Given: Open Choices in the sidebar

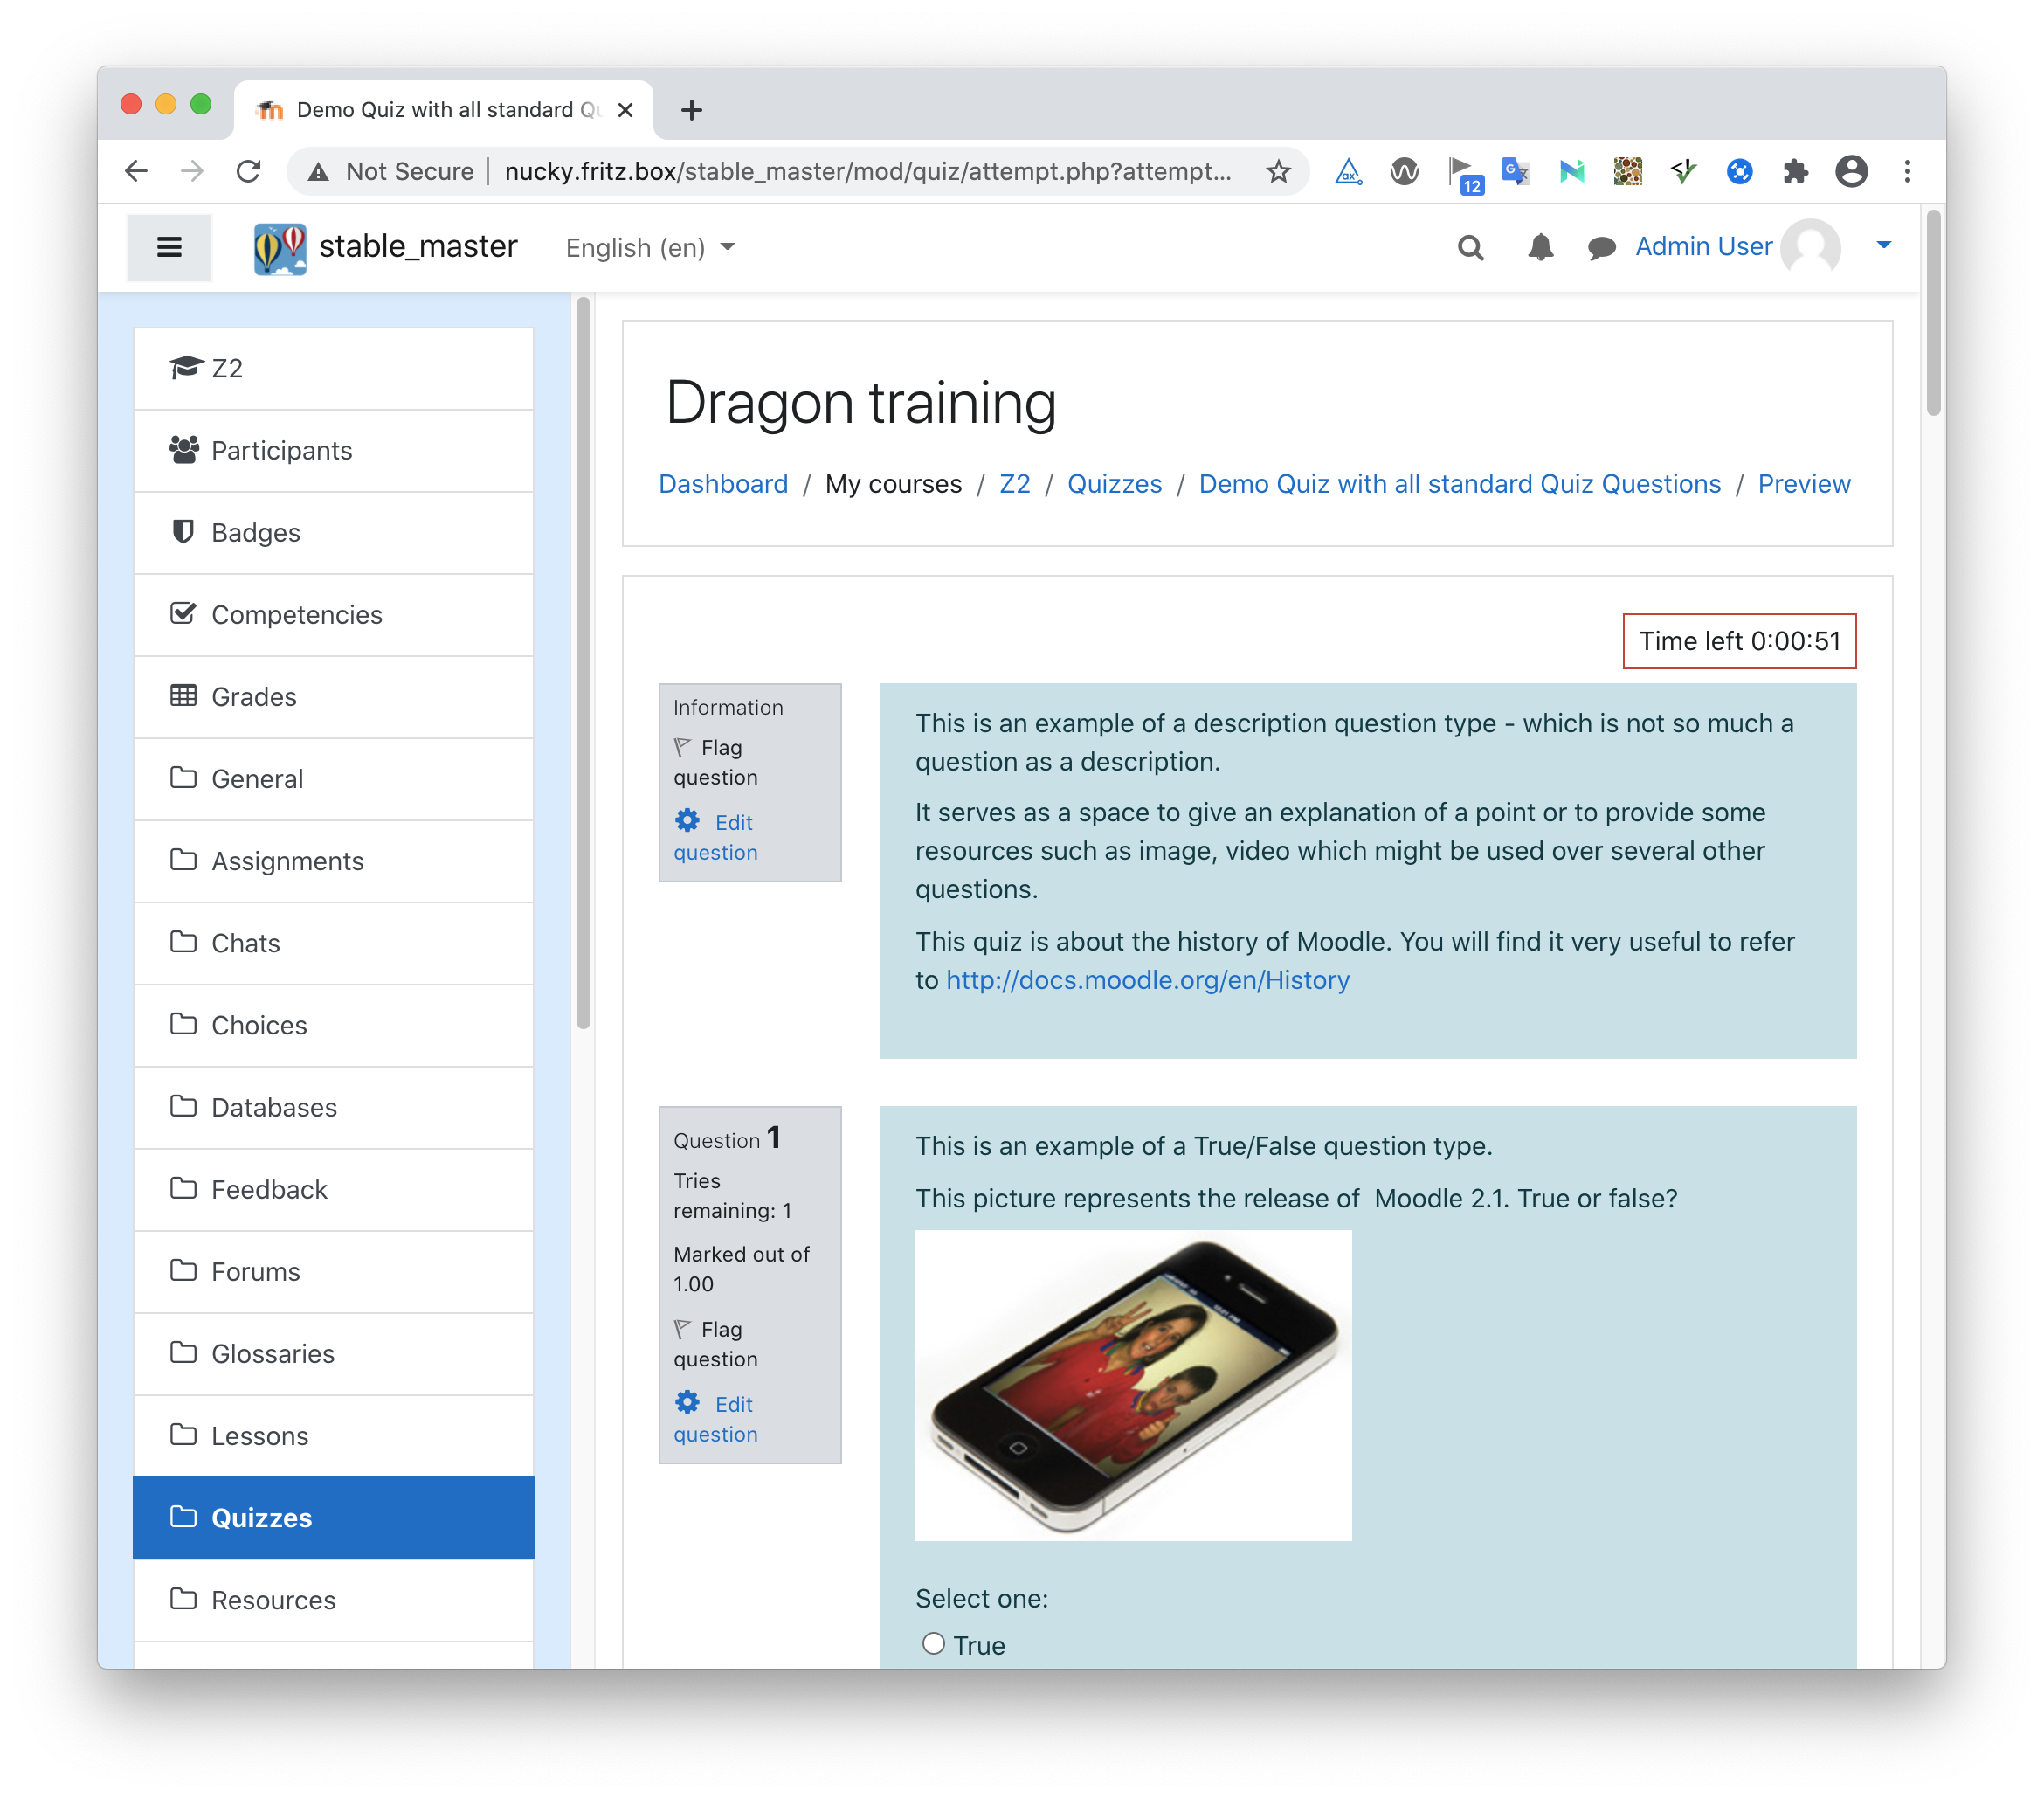Looking at the screenshot, I should (333, 1024).
